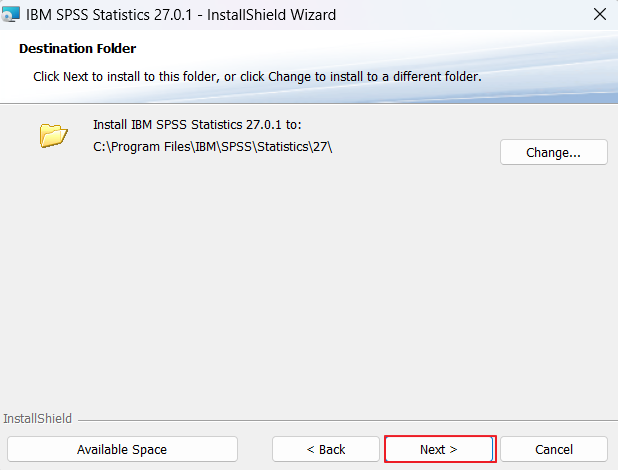Click the Destination Folder heading
The width and height of the screenshot is (618, 470).
click(77, 48)
